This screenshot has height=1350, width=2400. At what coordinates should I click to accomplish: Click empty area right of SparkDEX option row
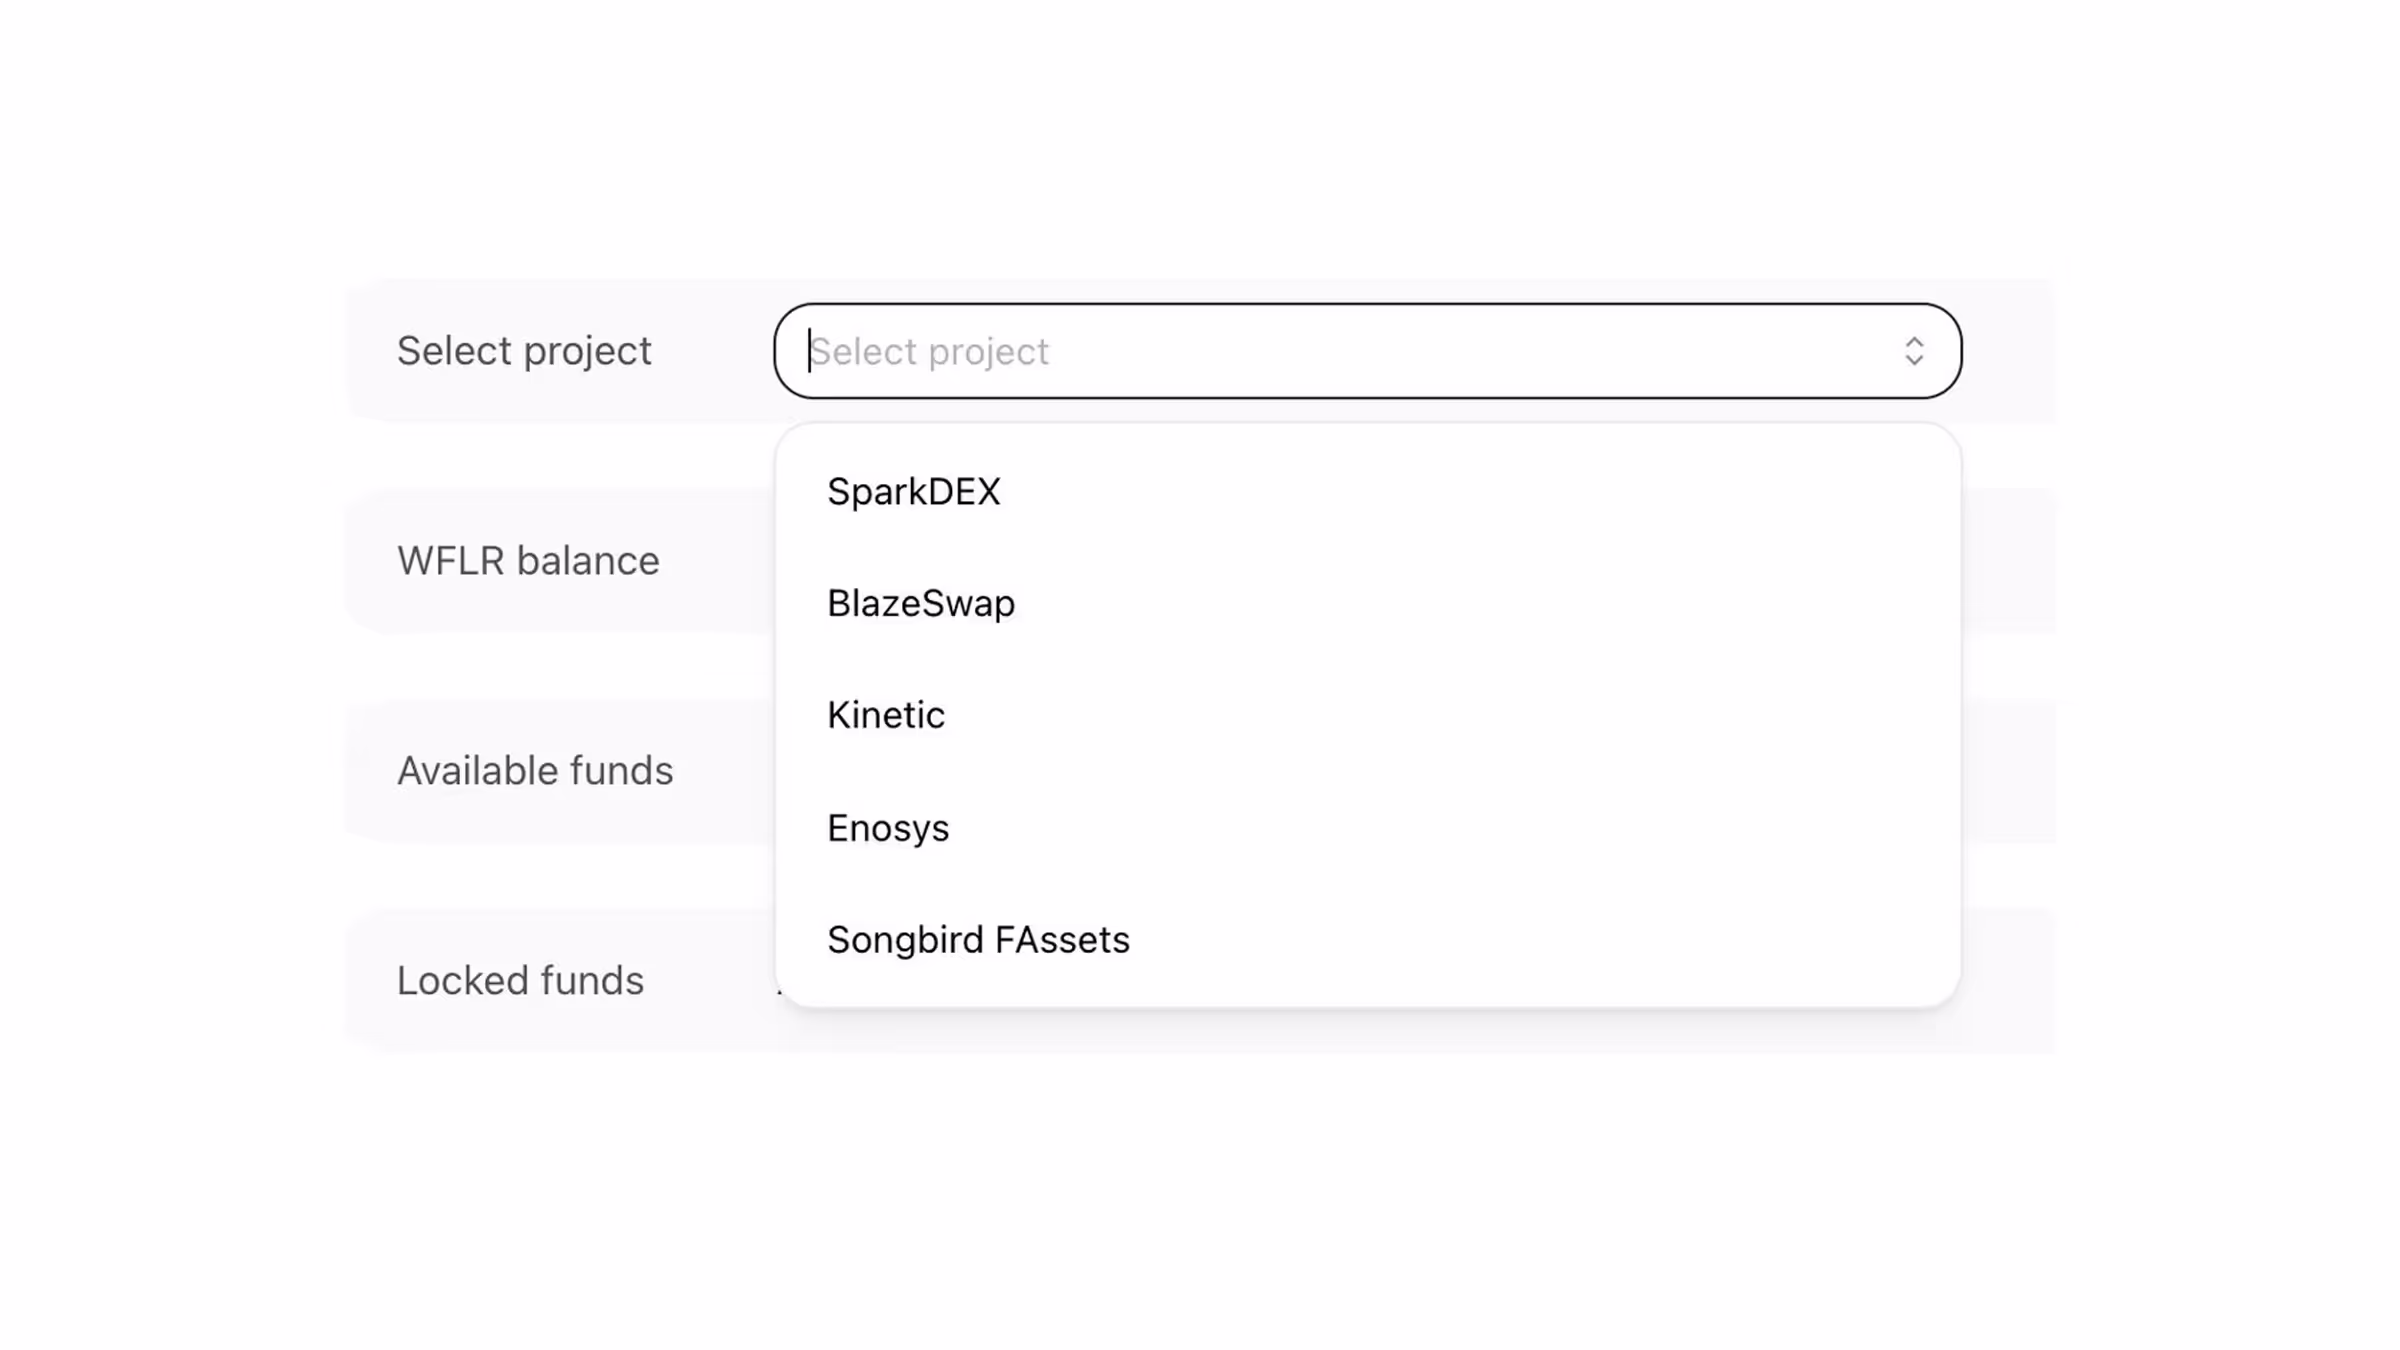coord(1500,492)
